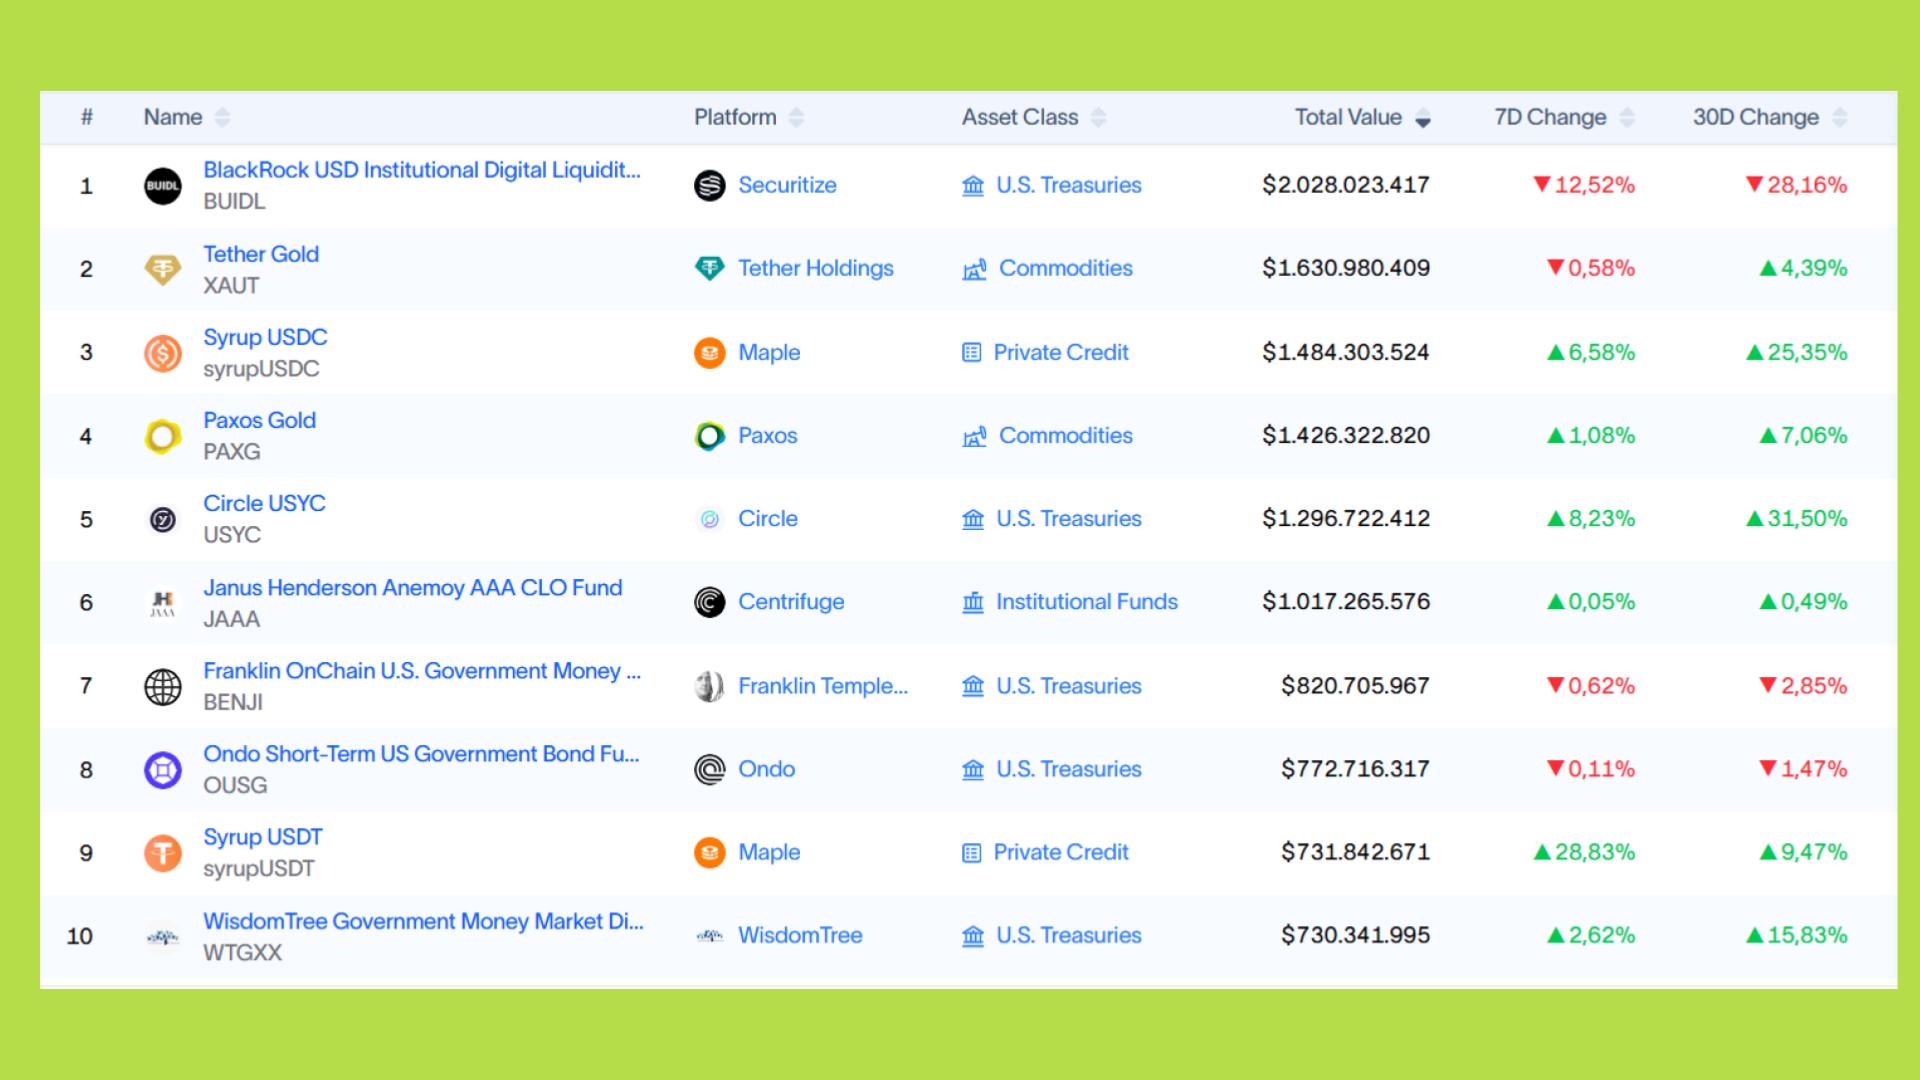
Task: Open BlackRock USD Institutional Digital Liquidity link
Action: [x=421, y=170]
